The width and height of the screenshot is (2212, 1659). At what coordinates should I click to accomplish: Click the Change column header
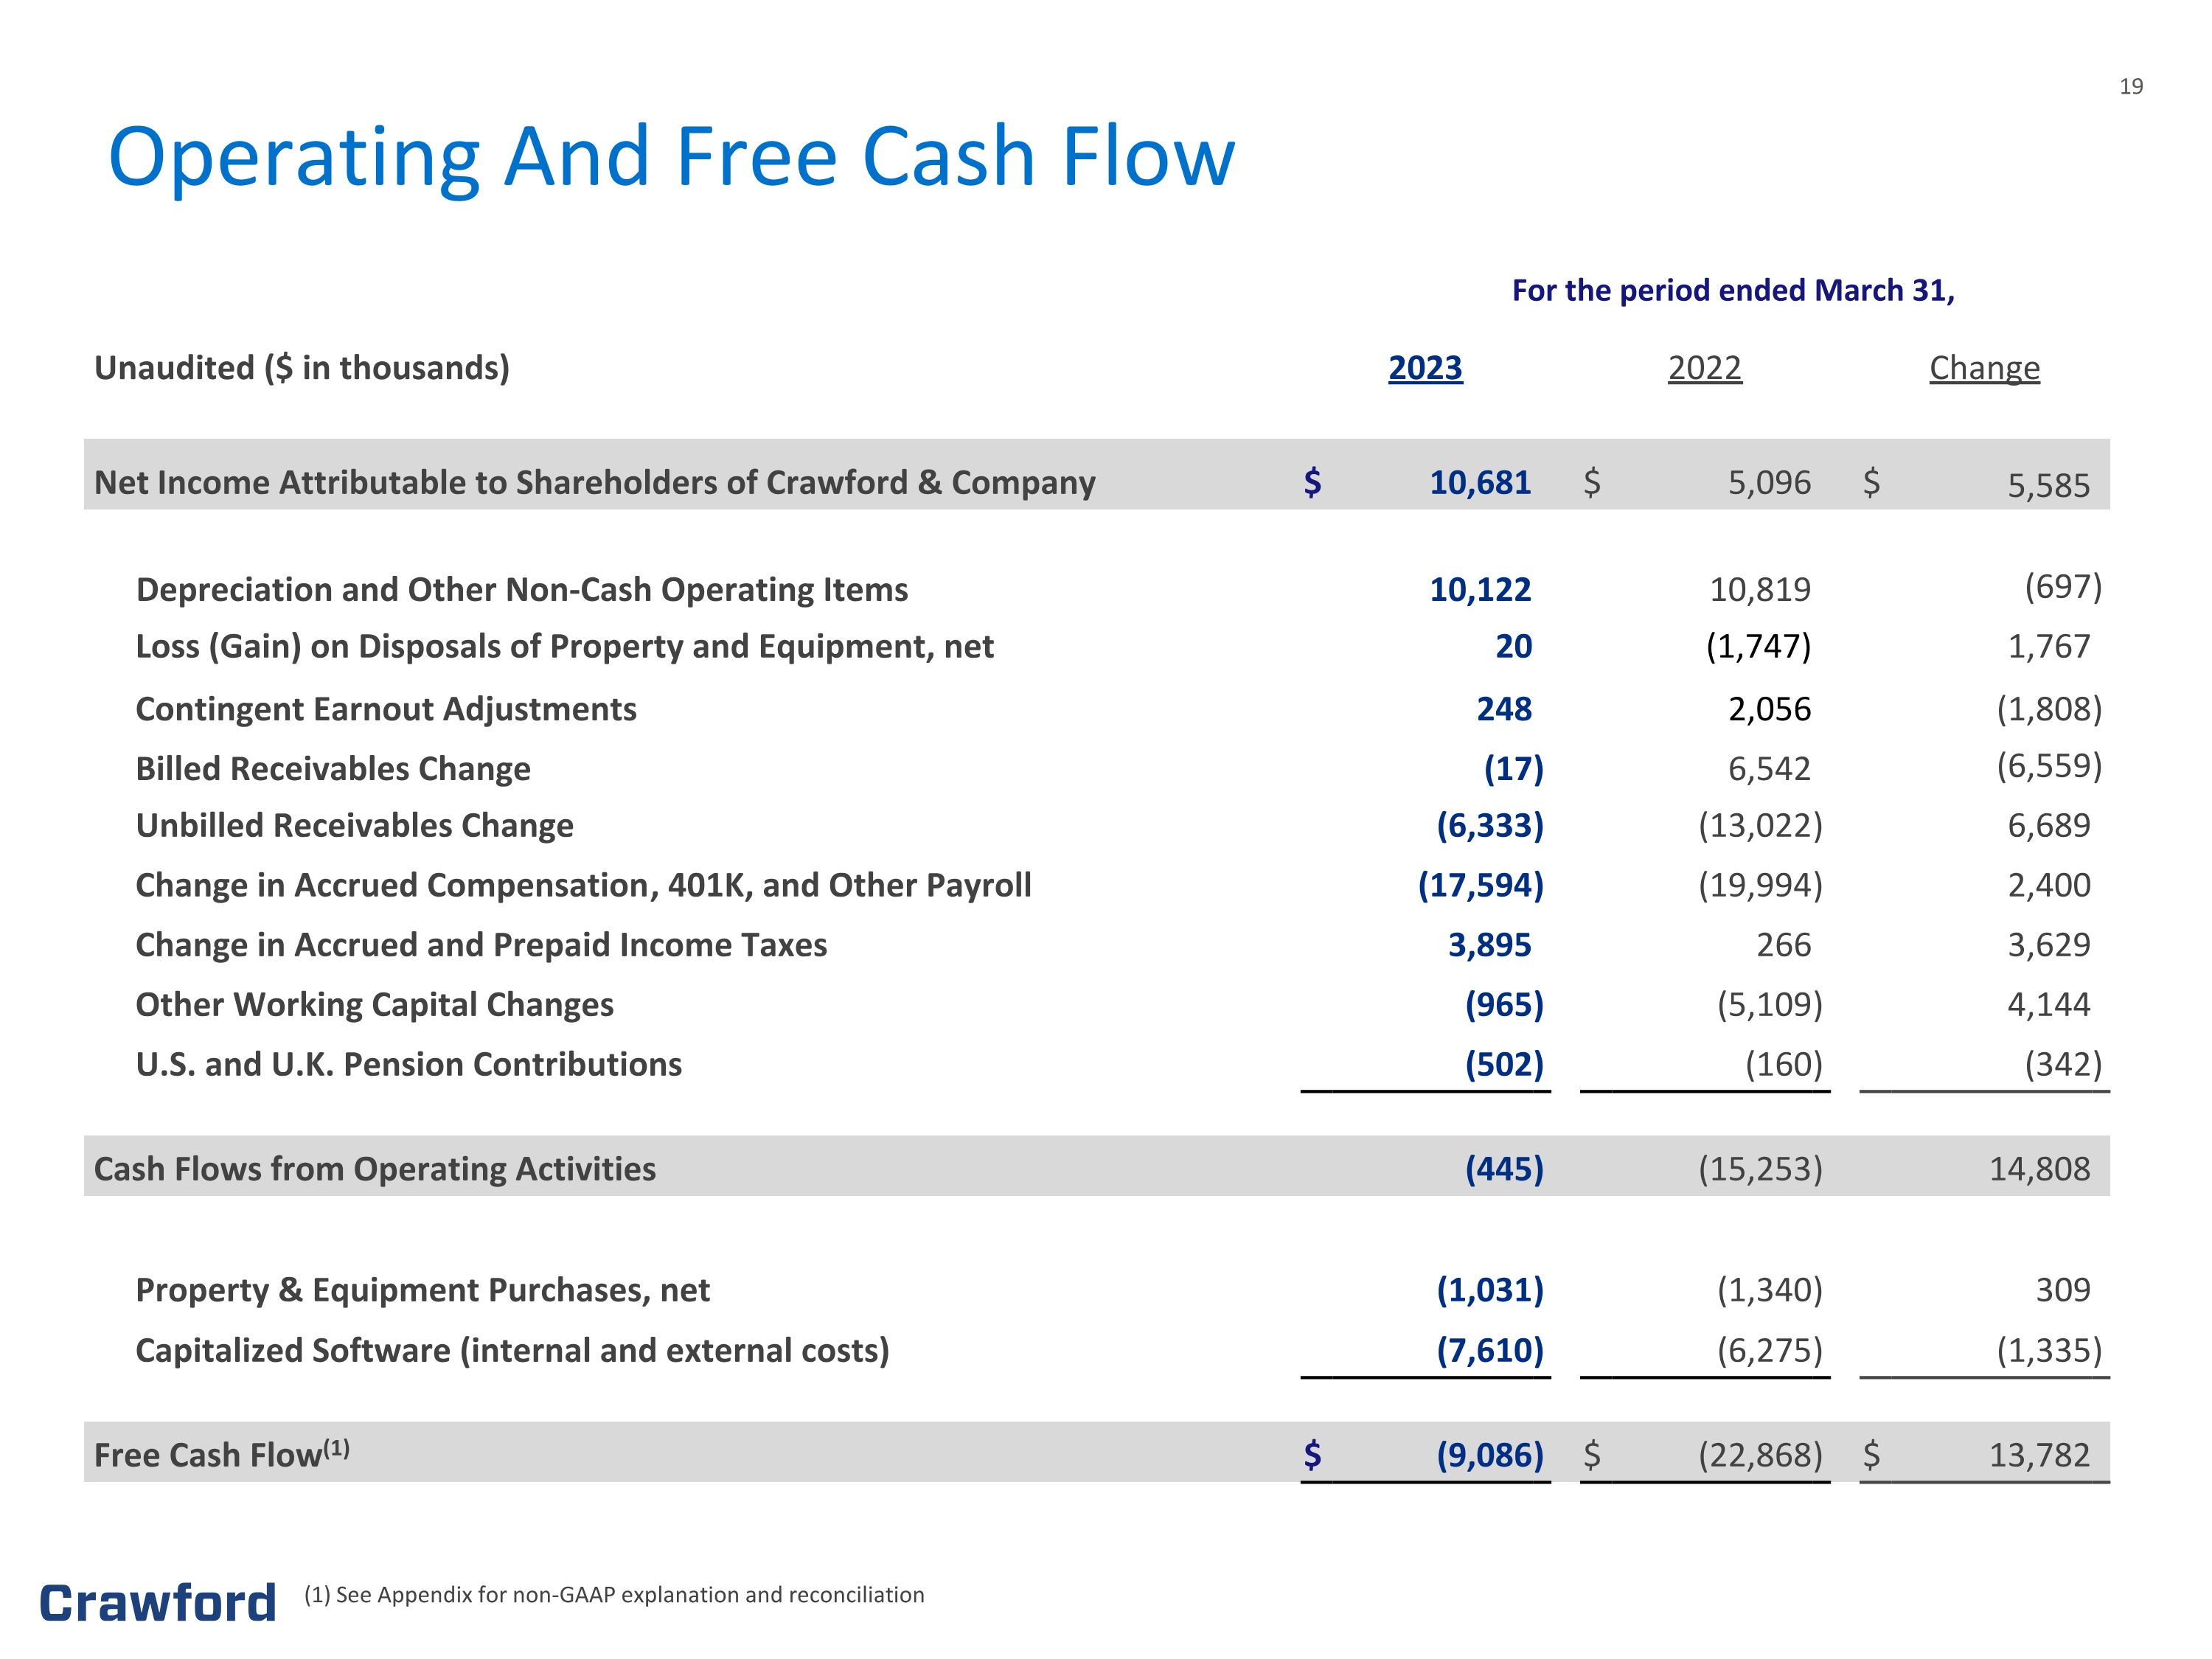(1984, 369)
